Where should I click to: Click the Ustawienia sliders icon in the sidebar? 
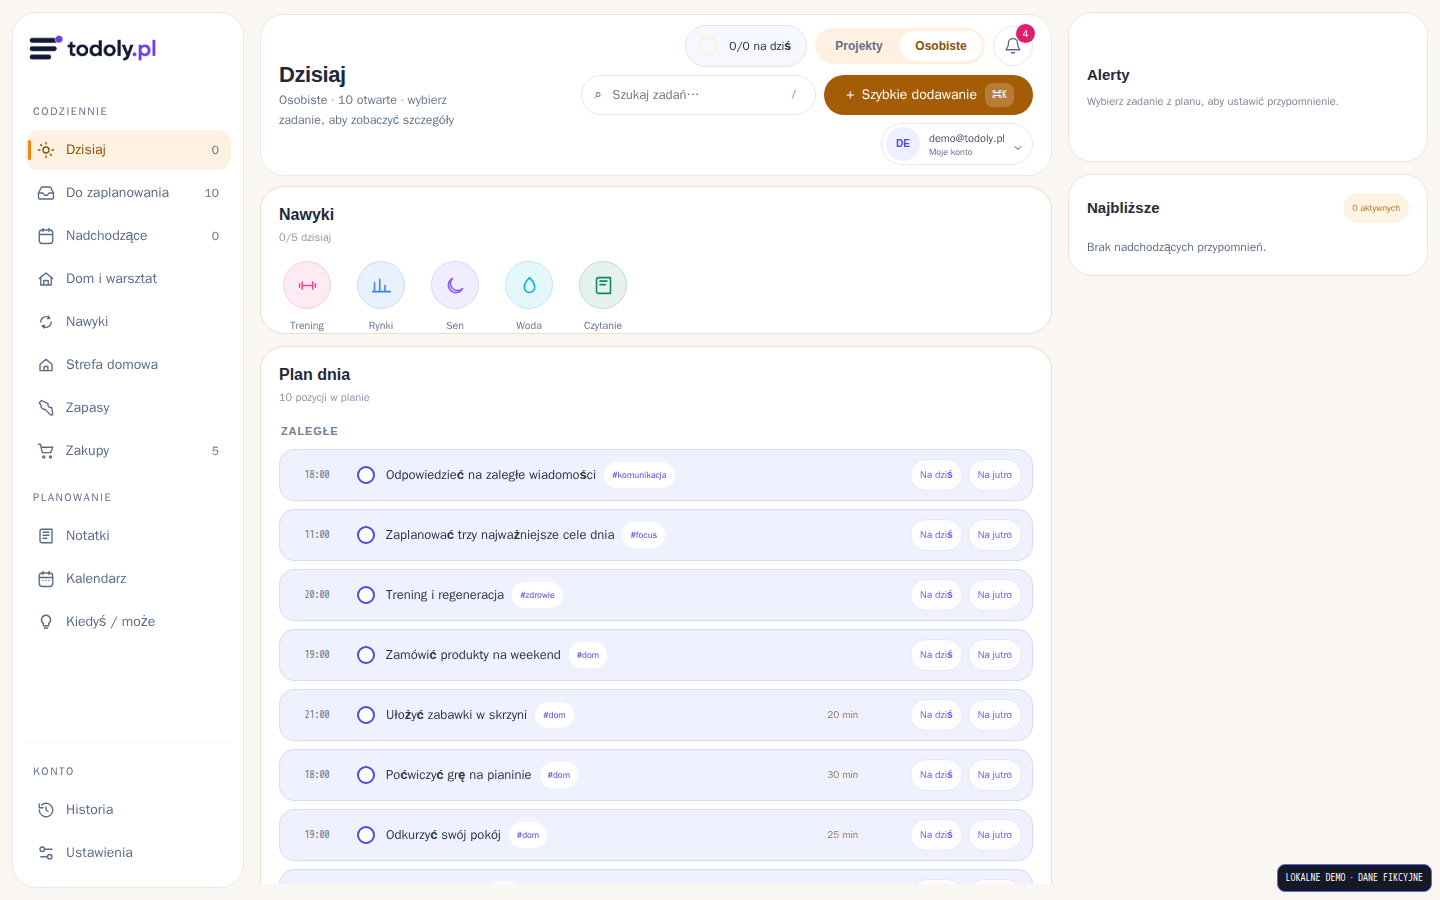click(46, 853)
